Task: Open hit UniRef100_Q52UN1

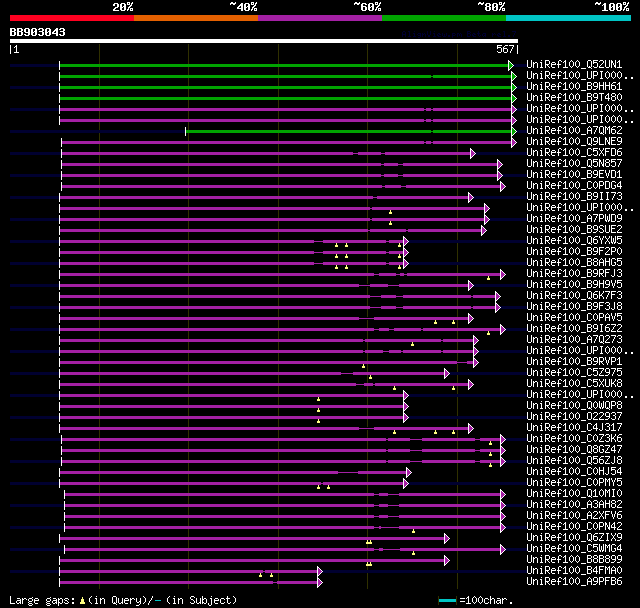Action: tap(574, 64)
